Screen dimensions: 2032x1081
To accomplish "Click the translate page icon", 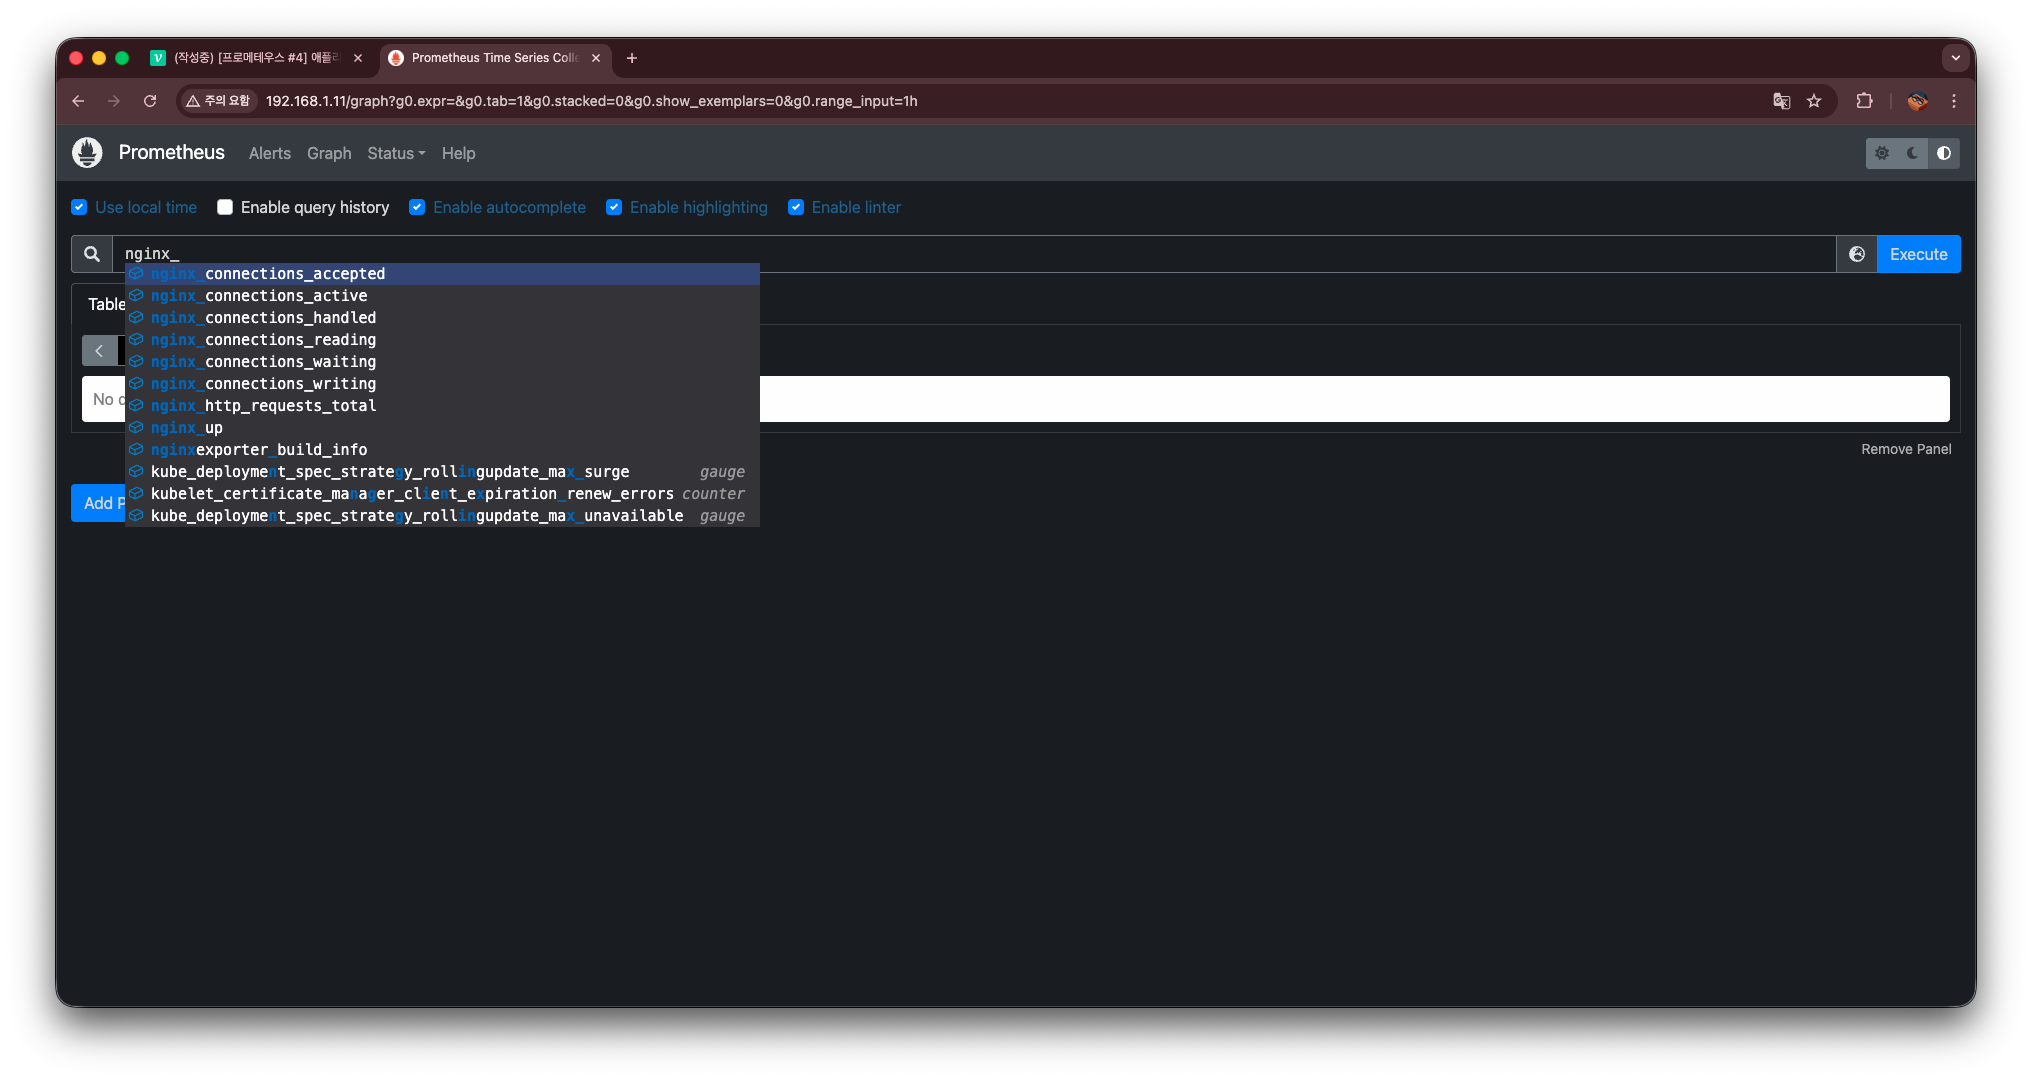I will pyautogui.click(x=1781, y=101).
